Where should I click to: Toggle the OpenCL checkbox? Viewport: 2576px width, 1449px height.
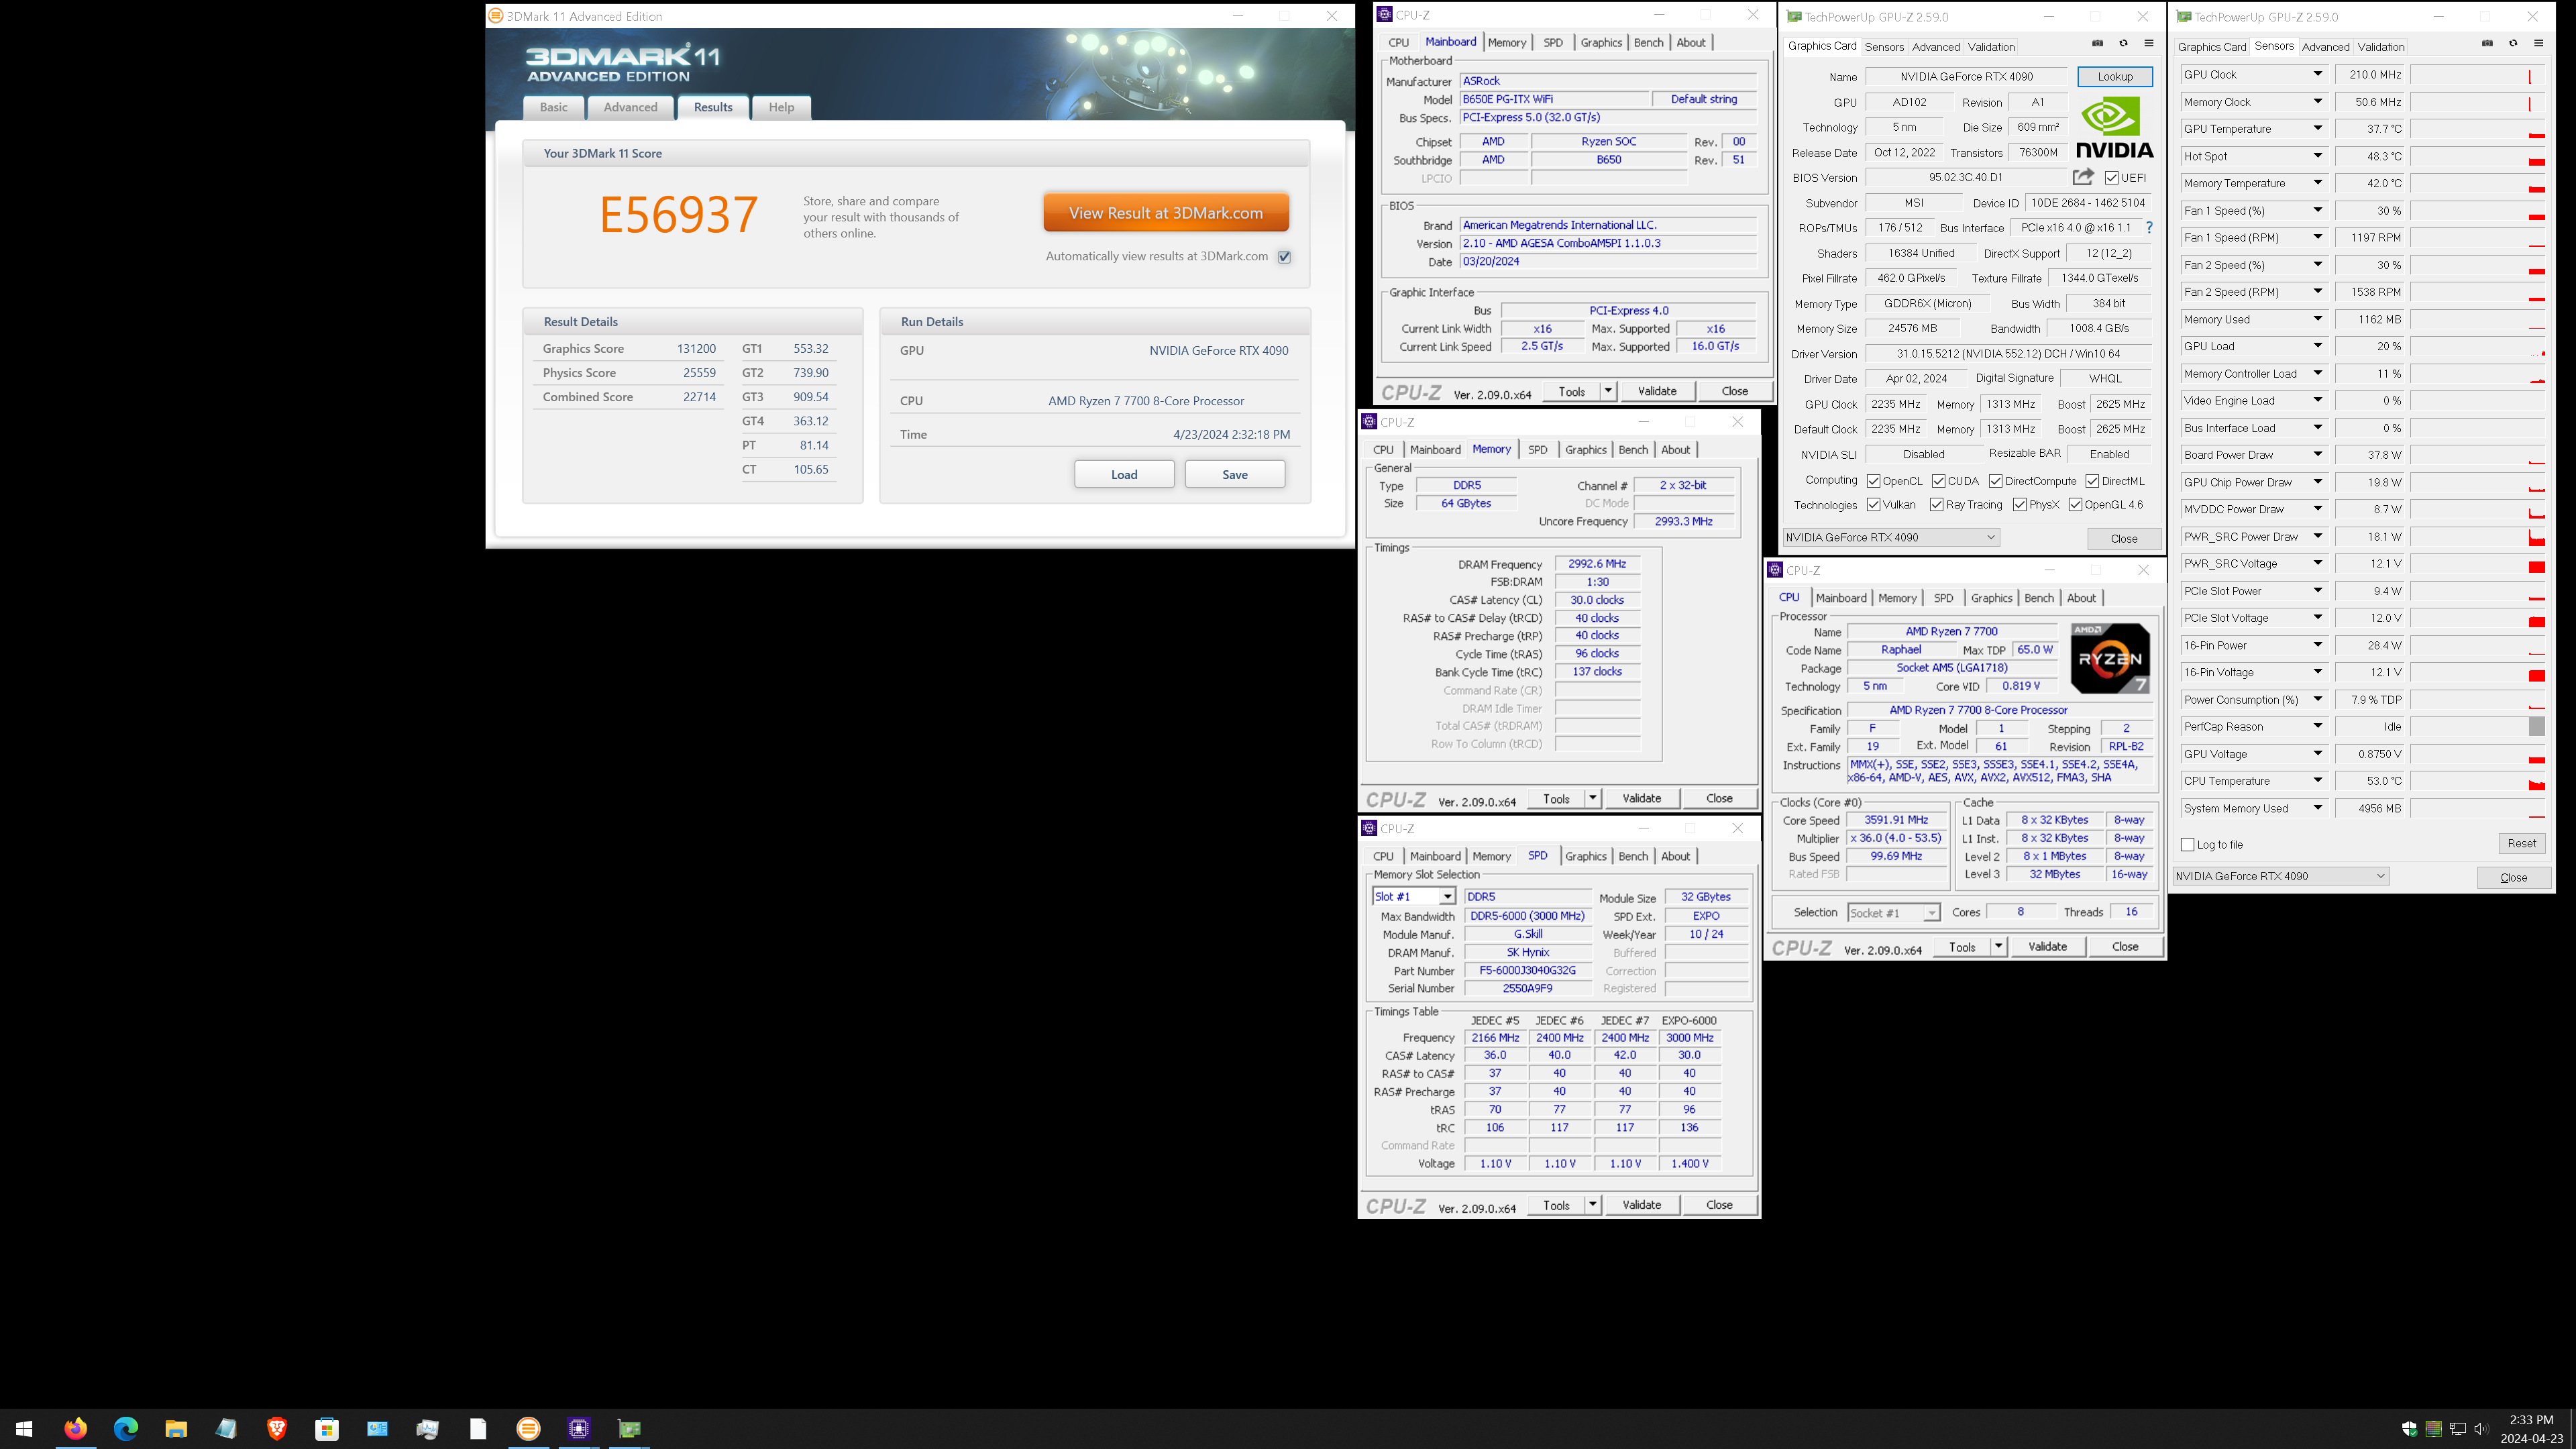(x=1873, y=481)
